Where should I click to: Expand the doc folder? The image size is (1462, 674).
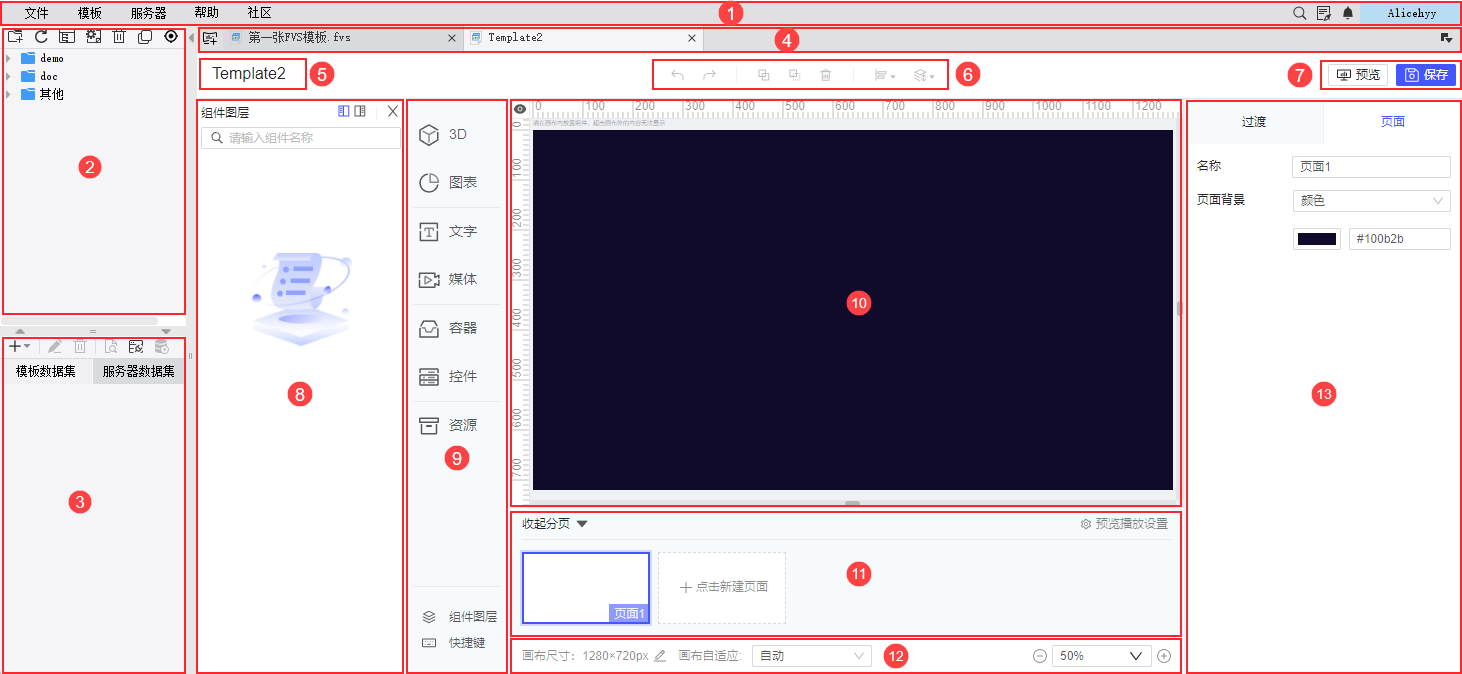point(9,76)
